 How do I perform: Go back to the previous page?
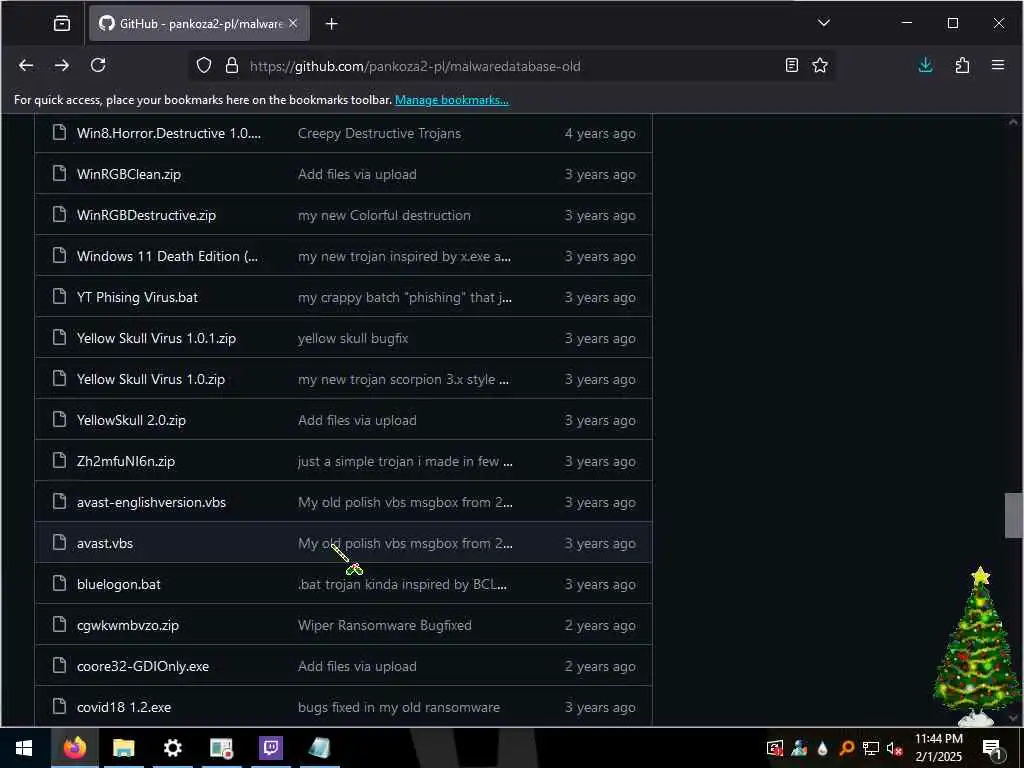(26, 65)
